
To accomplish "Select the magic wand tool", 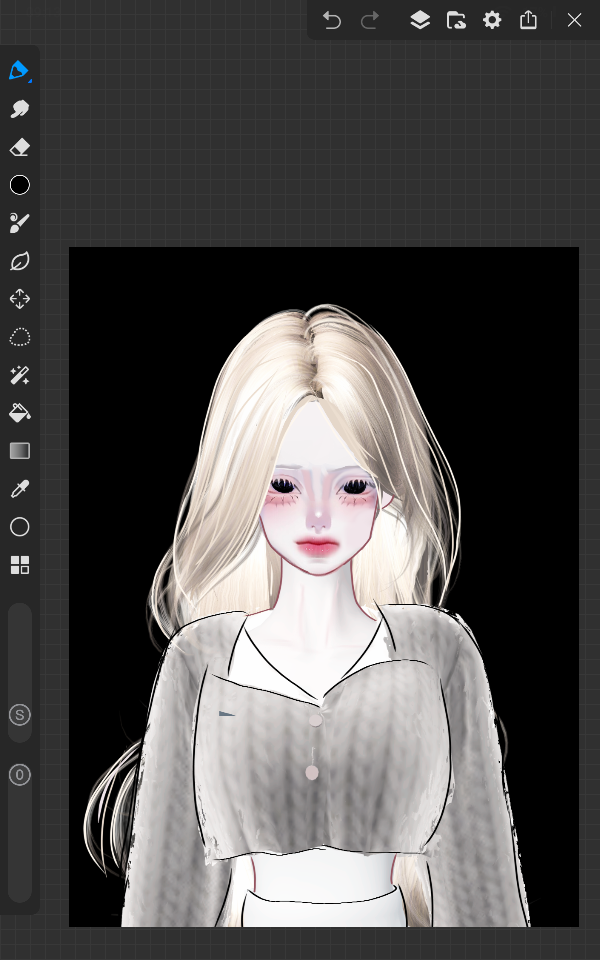I will point(19,375).
